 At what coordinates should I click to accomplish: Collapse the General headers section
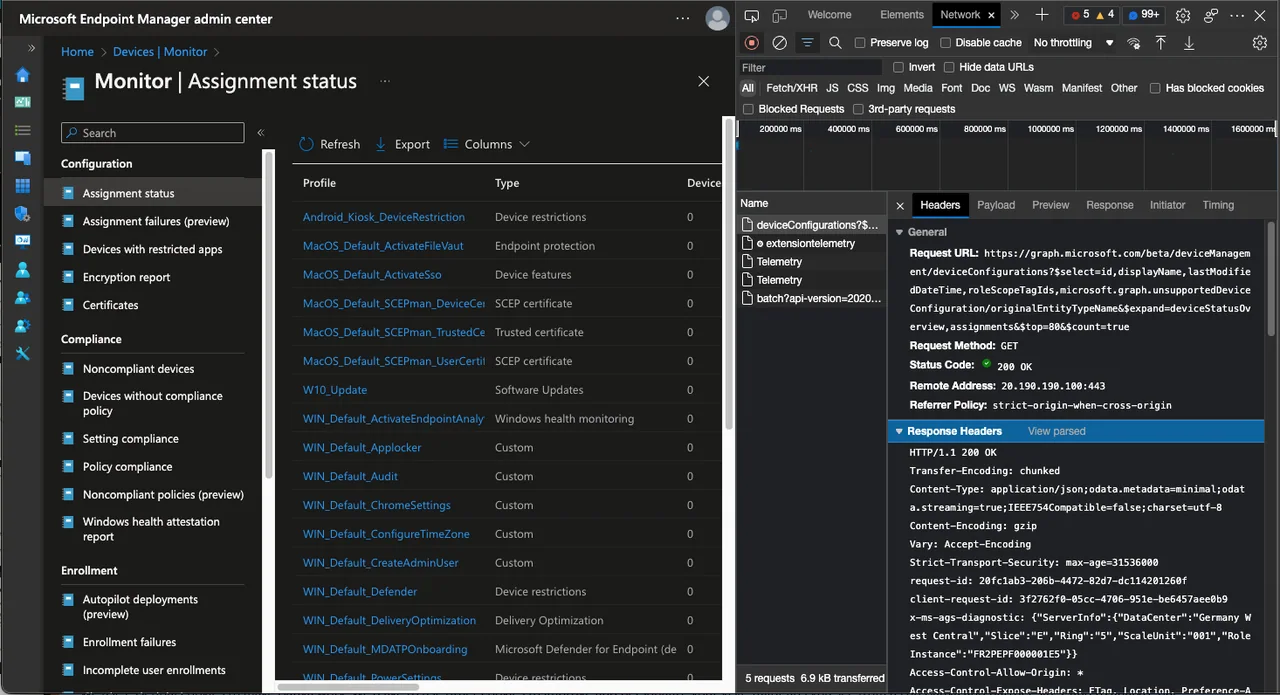tap(899, 232)
